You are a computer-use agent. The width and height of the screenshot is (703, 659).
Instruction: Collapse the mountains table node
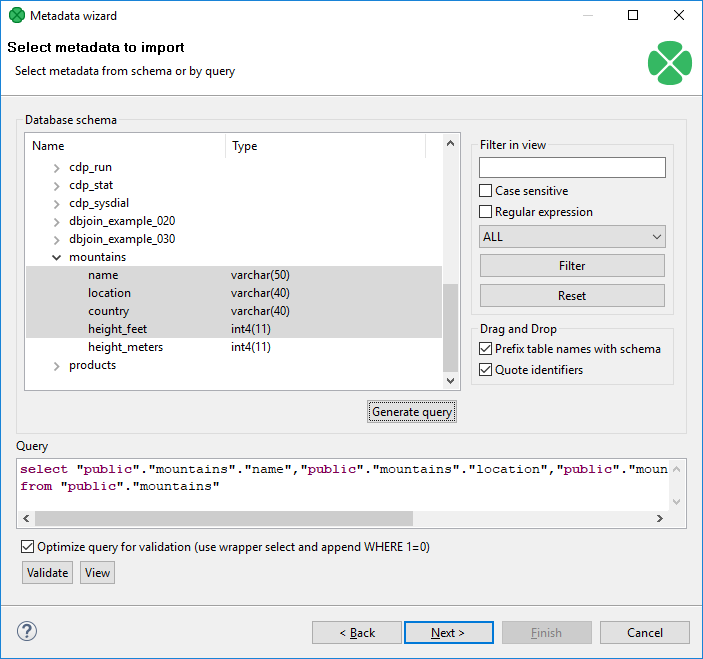[x=57, y=258]
